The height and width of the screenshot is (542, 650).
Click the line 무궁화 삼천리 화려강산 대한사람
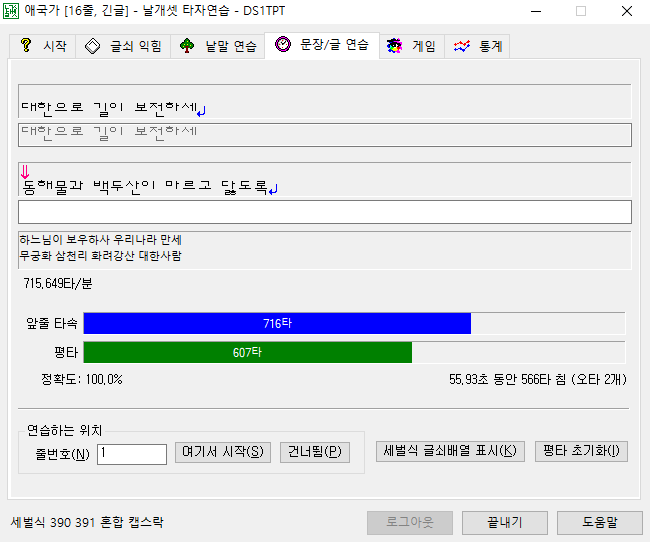100,255
